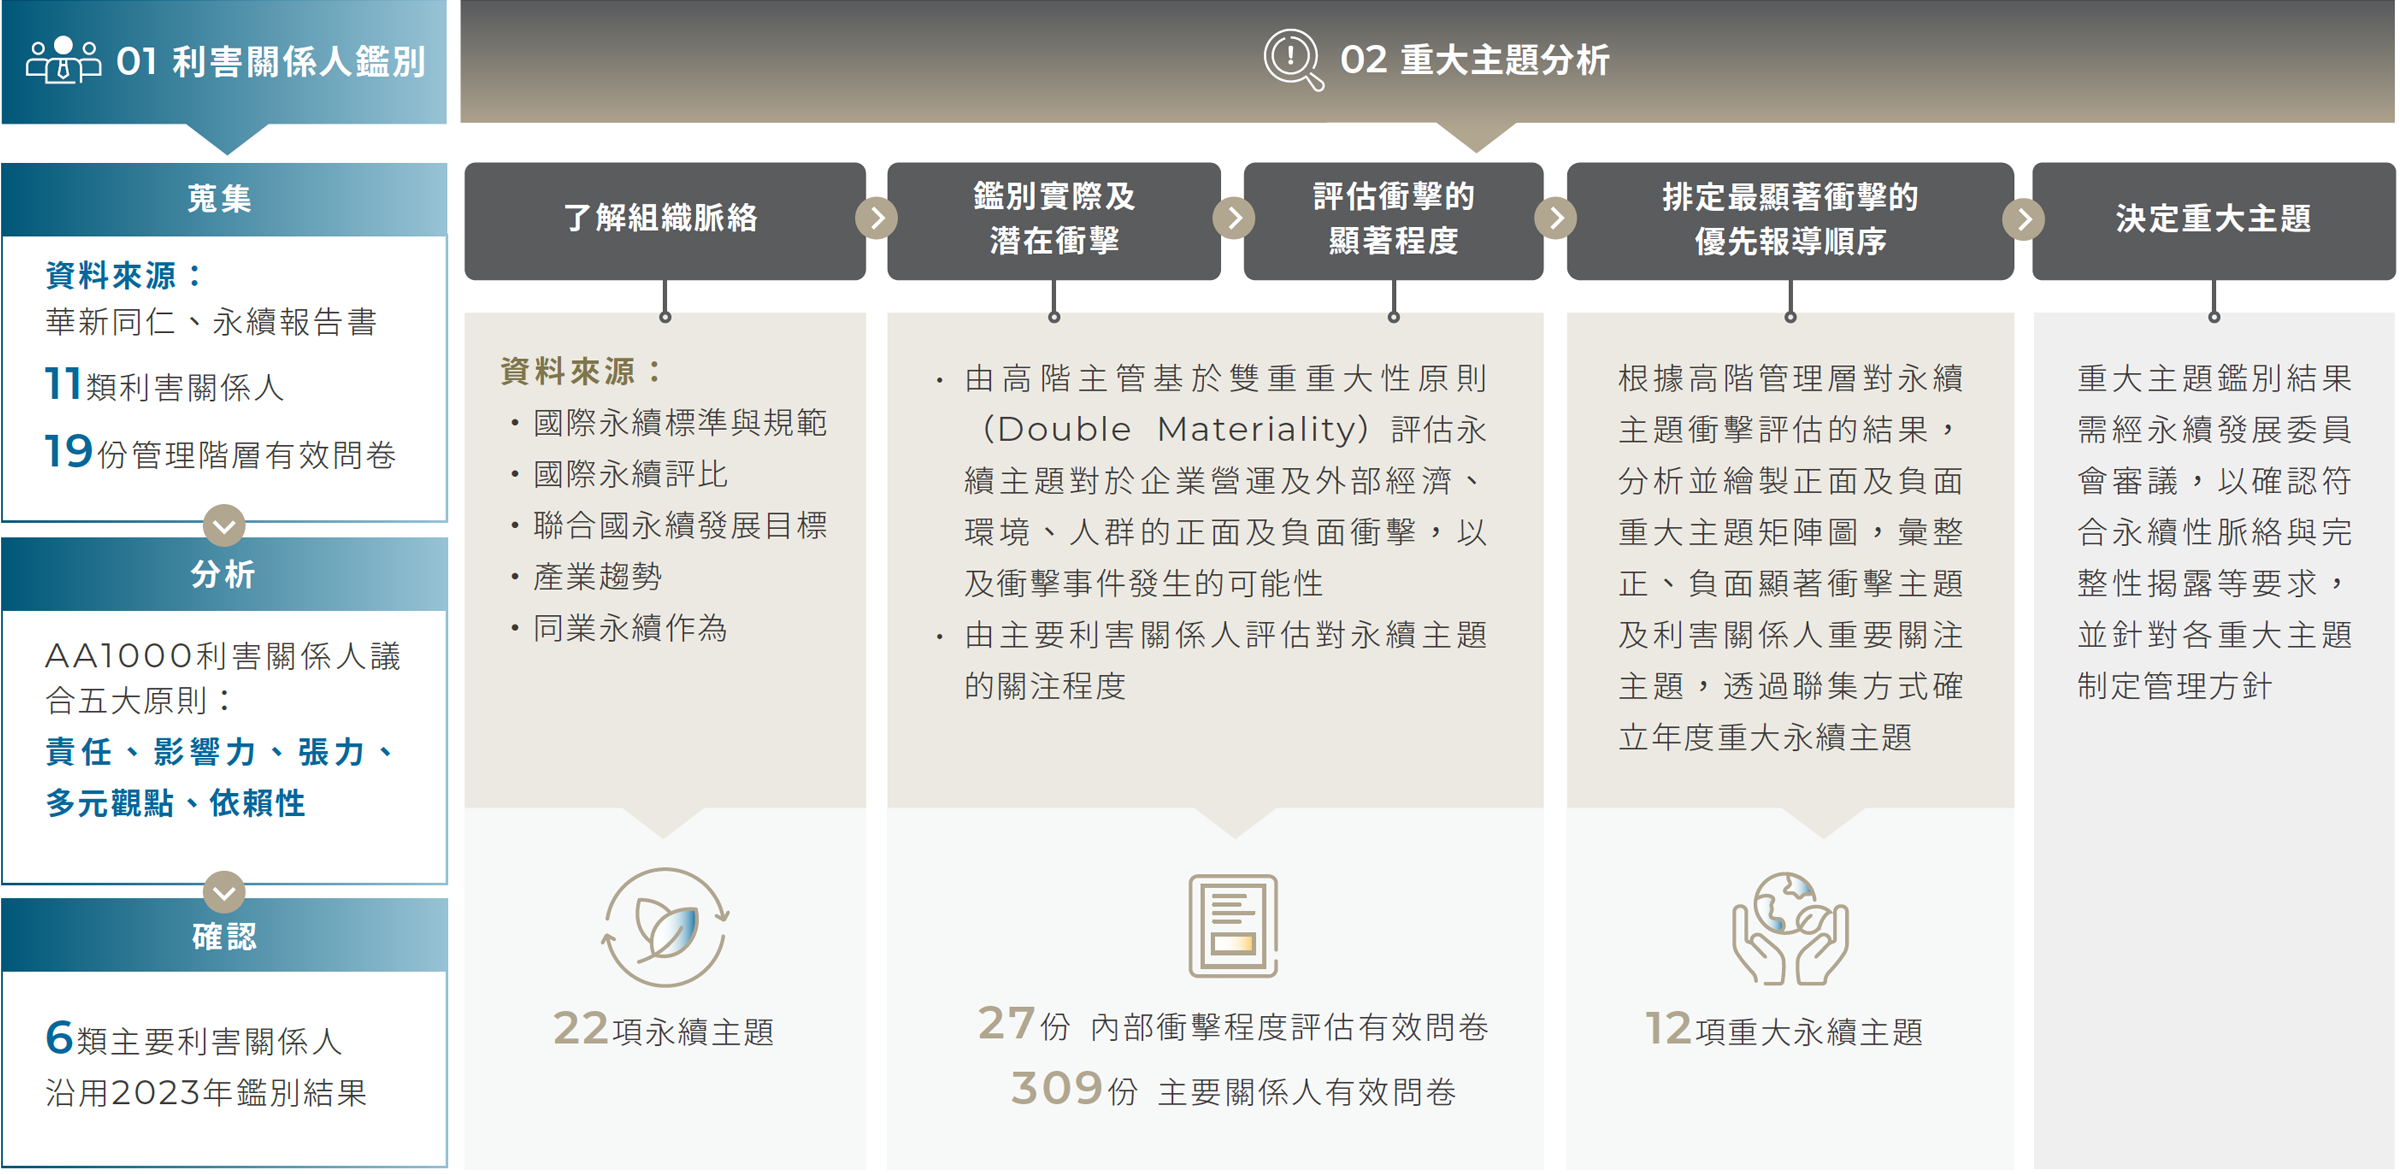The width and height of the screenshot is (2400, 1174).
Task: Click the 鑑別實際及潛在衝擊 step box
Action: (x=1054, y=221)
